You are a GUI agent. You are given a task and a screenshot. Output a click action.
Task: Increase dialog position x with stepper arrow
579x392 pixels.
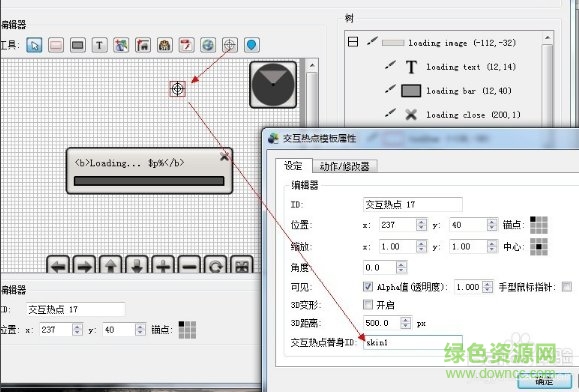point(421,221)
